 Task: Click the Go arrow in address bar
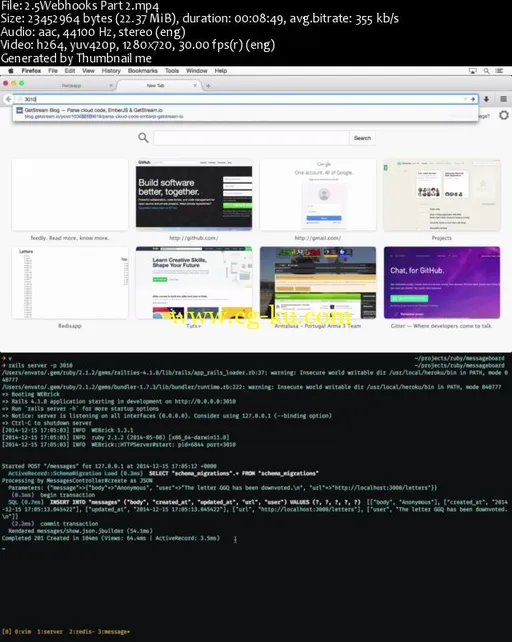473,99
